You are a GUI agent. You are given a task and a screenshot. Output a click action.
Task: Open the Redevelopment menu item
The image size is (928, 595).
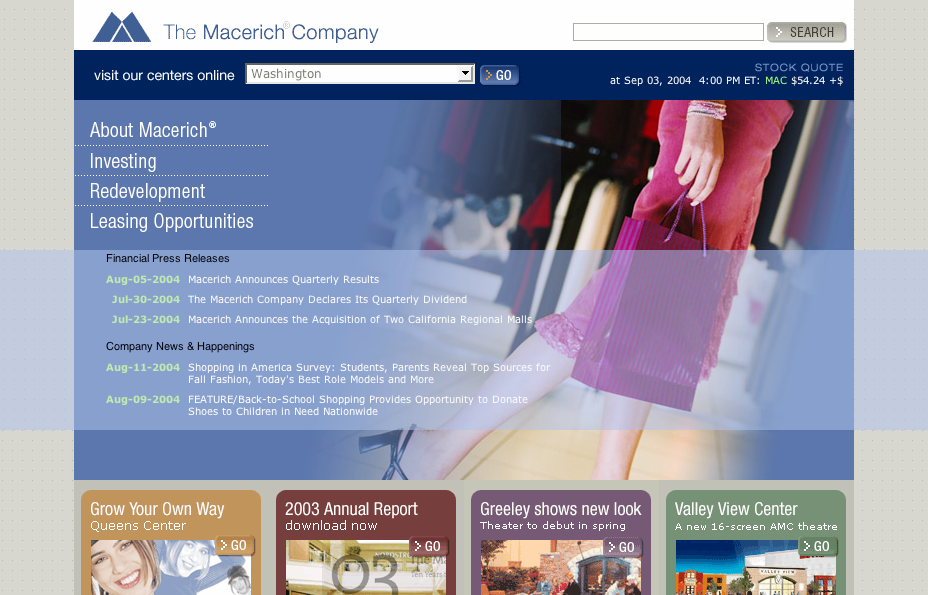pos(147,191)
